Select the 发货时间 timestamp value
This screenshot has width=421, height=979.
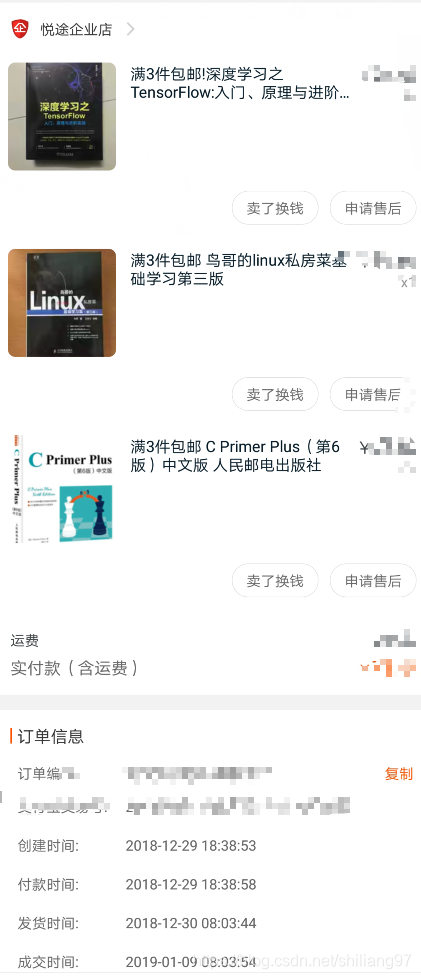click(x=191, y=923)
